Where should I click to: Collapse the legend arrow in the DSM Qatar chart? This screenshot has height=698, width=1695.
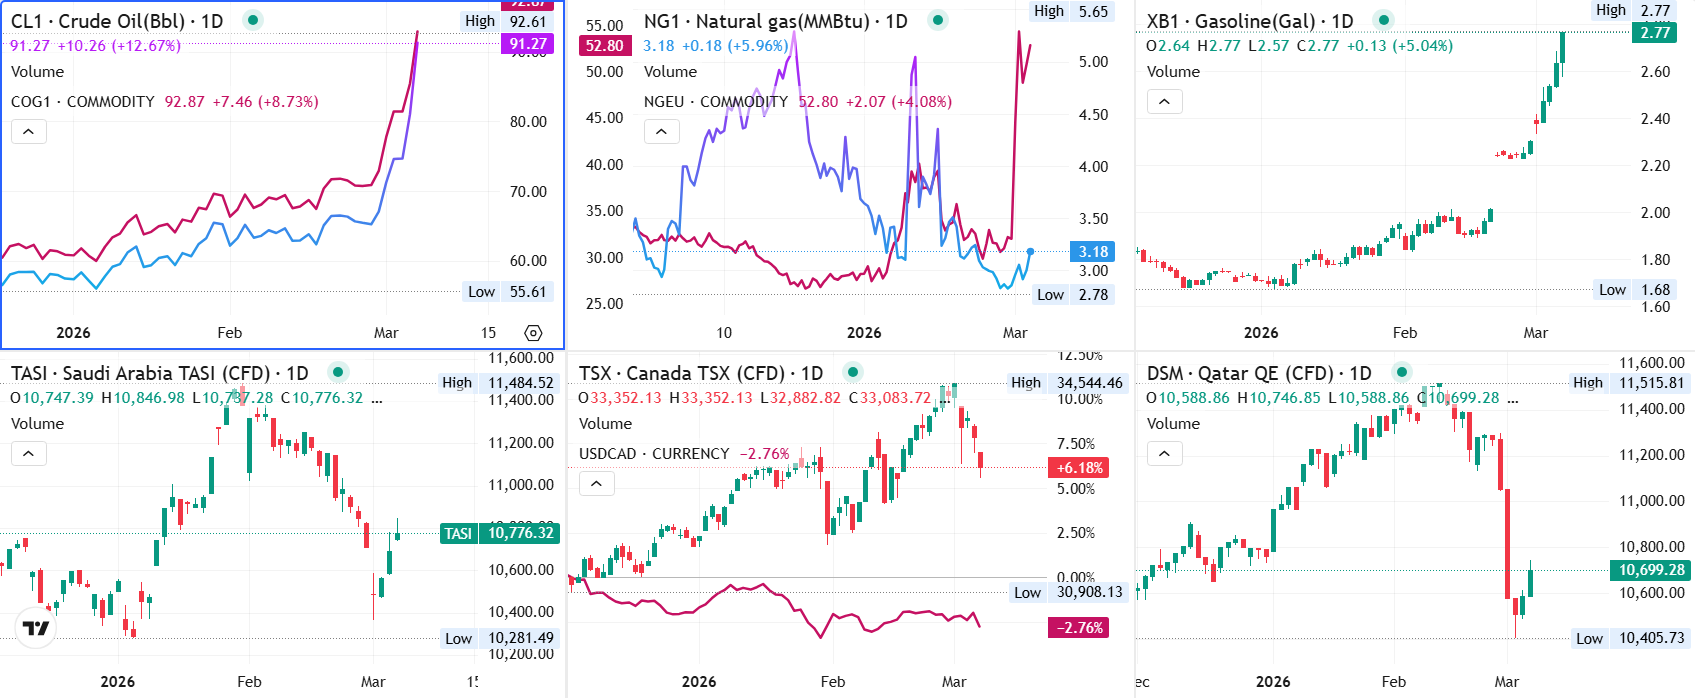click(1164, 454)
